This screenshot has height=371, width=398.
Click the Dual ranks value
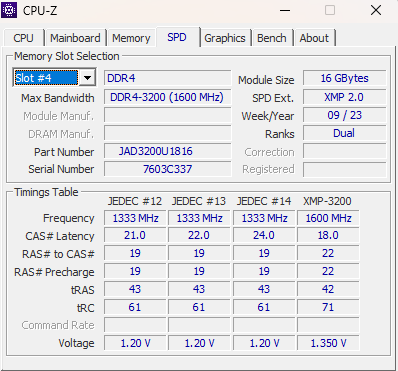tap(344, 133)
